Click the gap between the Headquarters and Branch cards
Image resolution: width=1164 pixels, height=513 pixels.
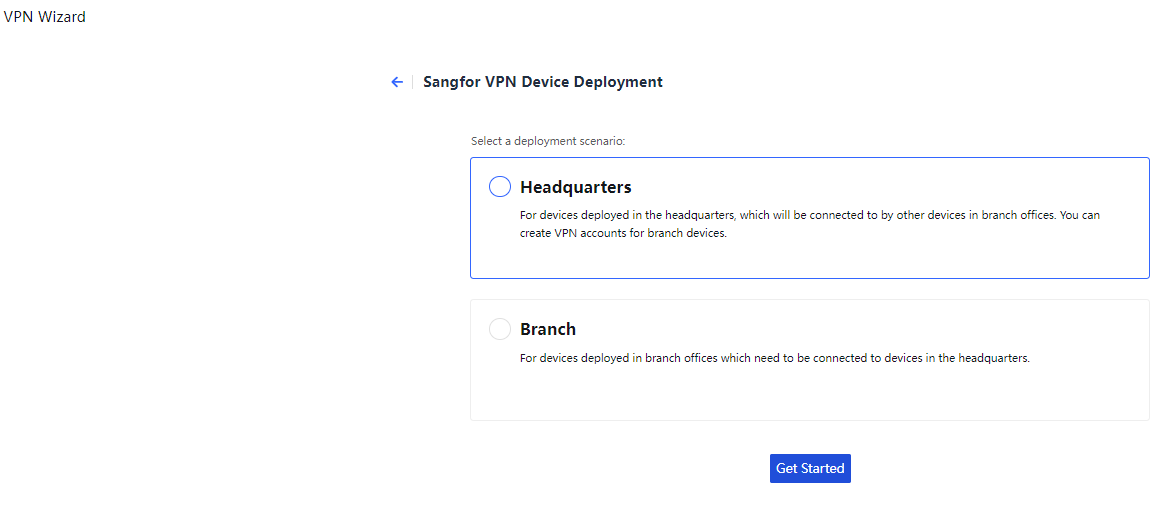coord(810,289)
